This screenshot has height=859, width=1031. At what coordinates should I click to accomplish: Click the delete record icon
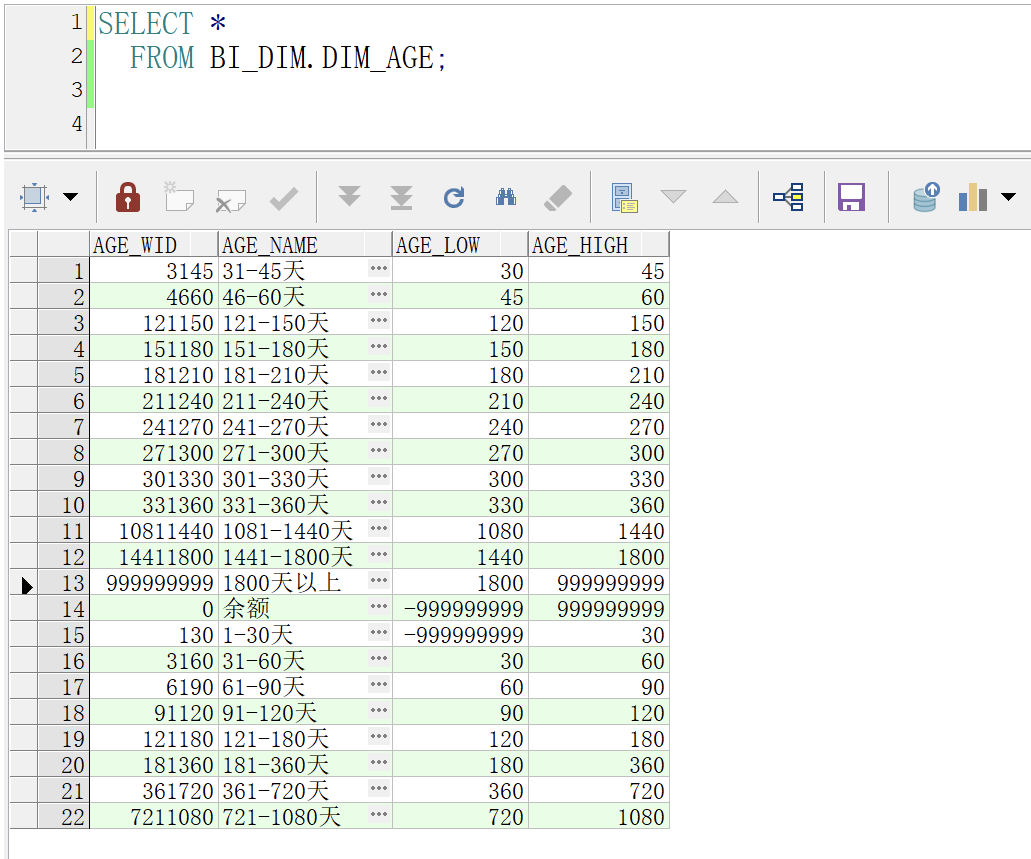[231, 199]
